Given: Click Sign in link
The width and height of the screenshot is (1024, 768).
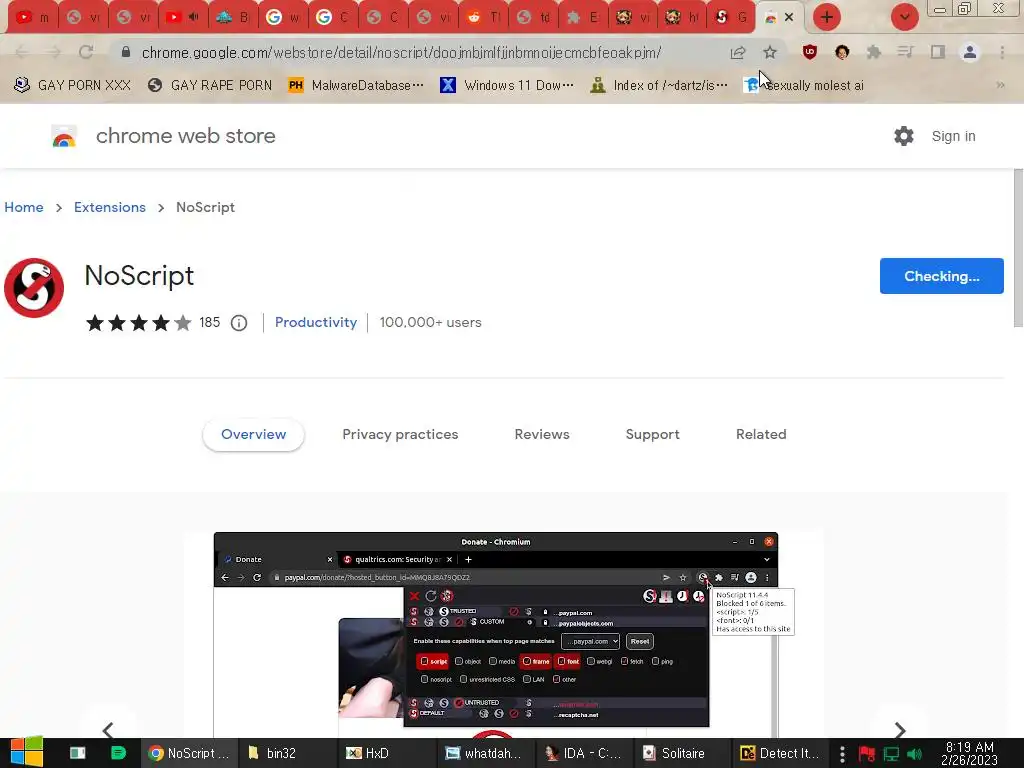Looking at the screenshot, I should coord(953,136).
